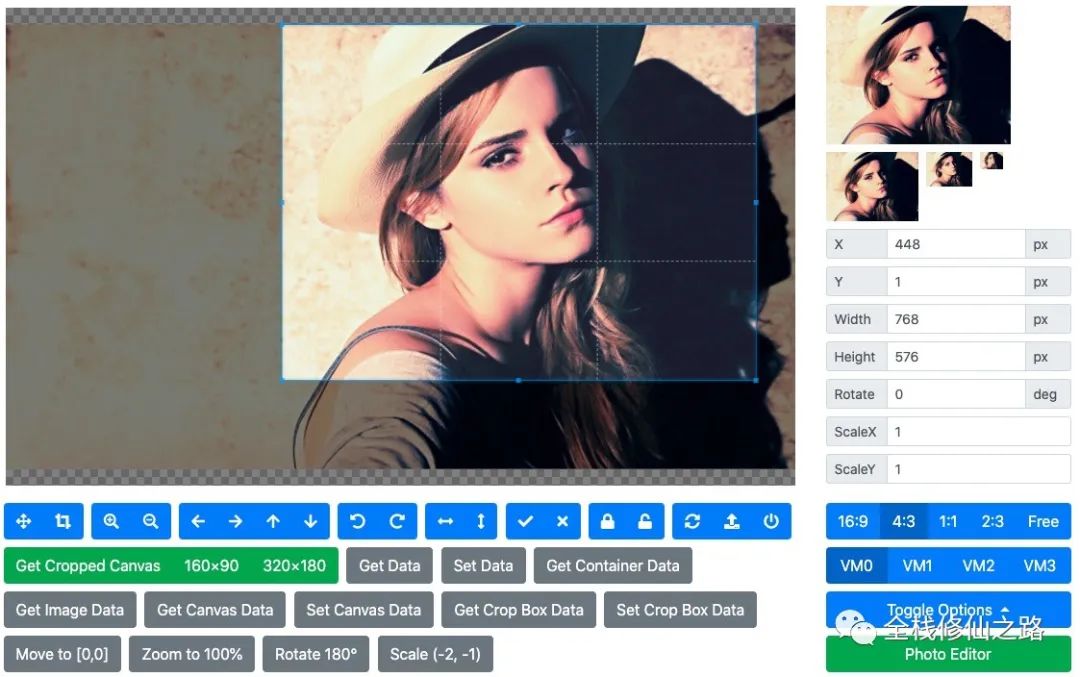
Task: Click Get Crop Box Data button
Action: point(519,610)
